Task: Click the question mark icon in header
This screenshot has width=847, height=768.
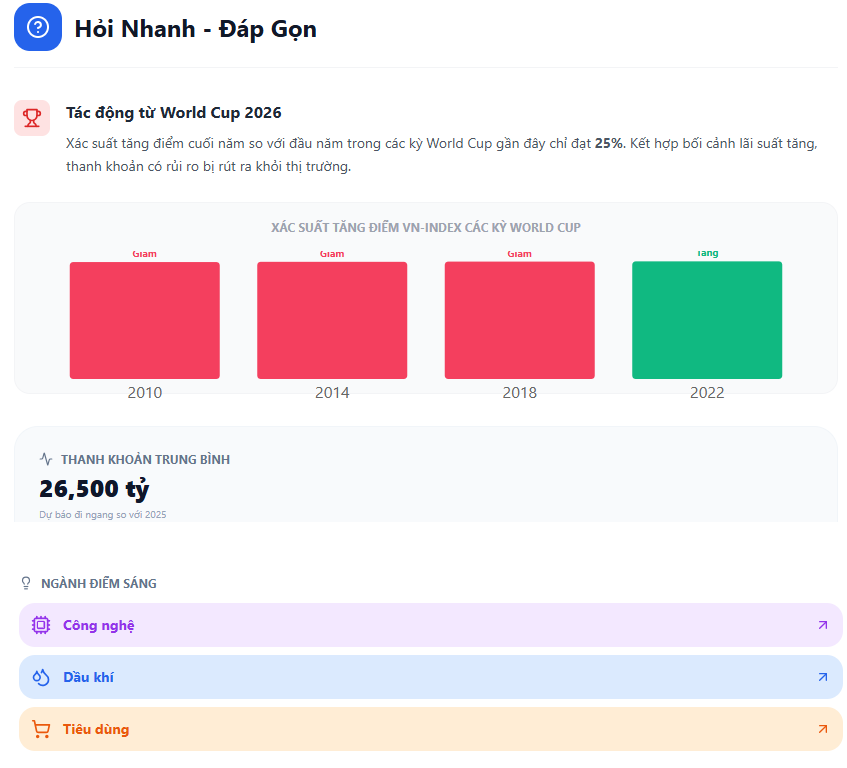Action: pyautogui.click(x=38, y=27)
